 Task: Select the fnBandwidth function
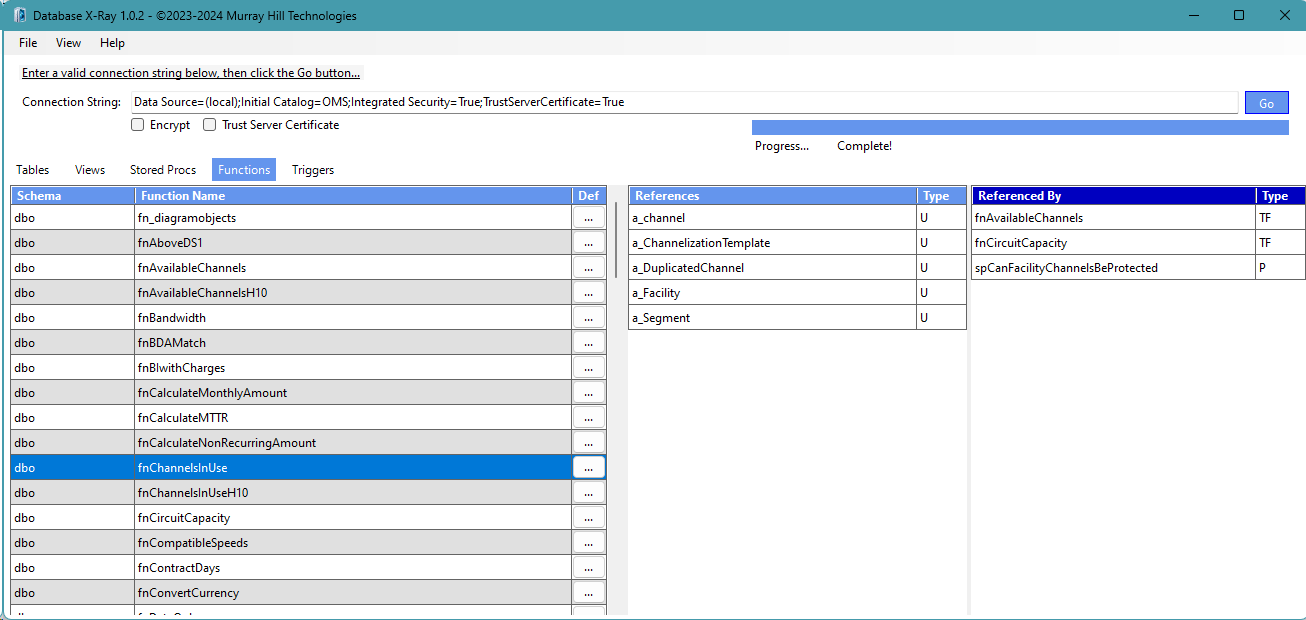[354, 317]
